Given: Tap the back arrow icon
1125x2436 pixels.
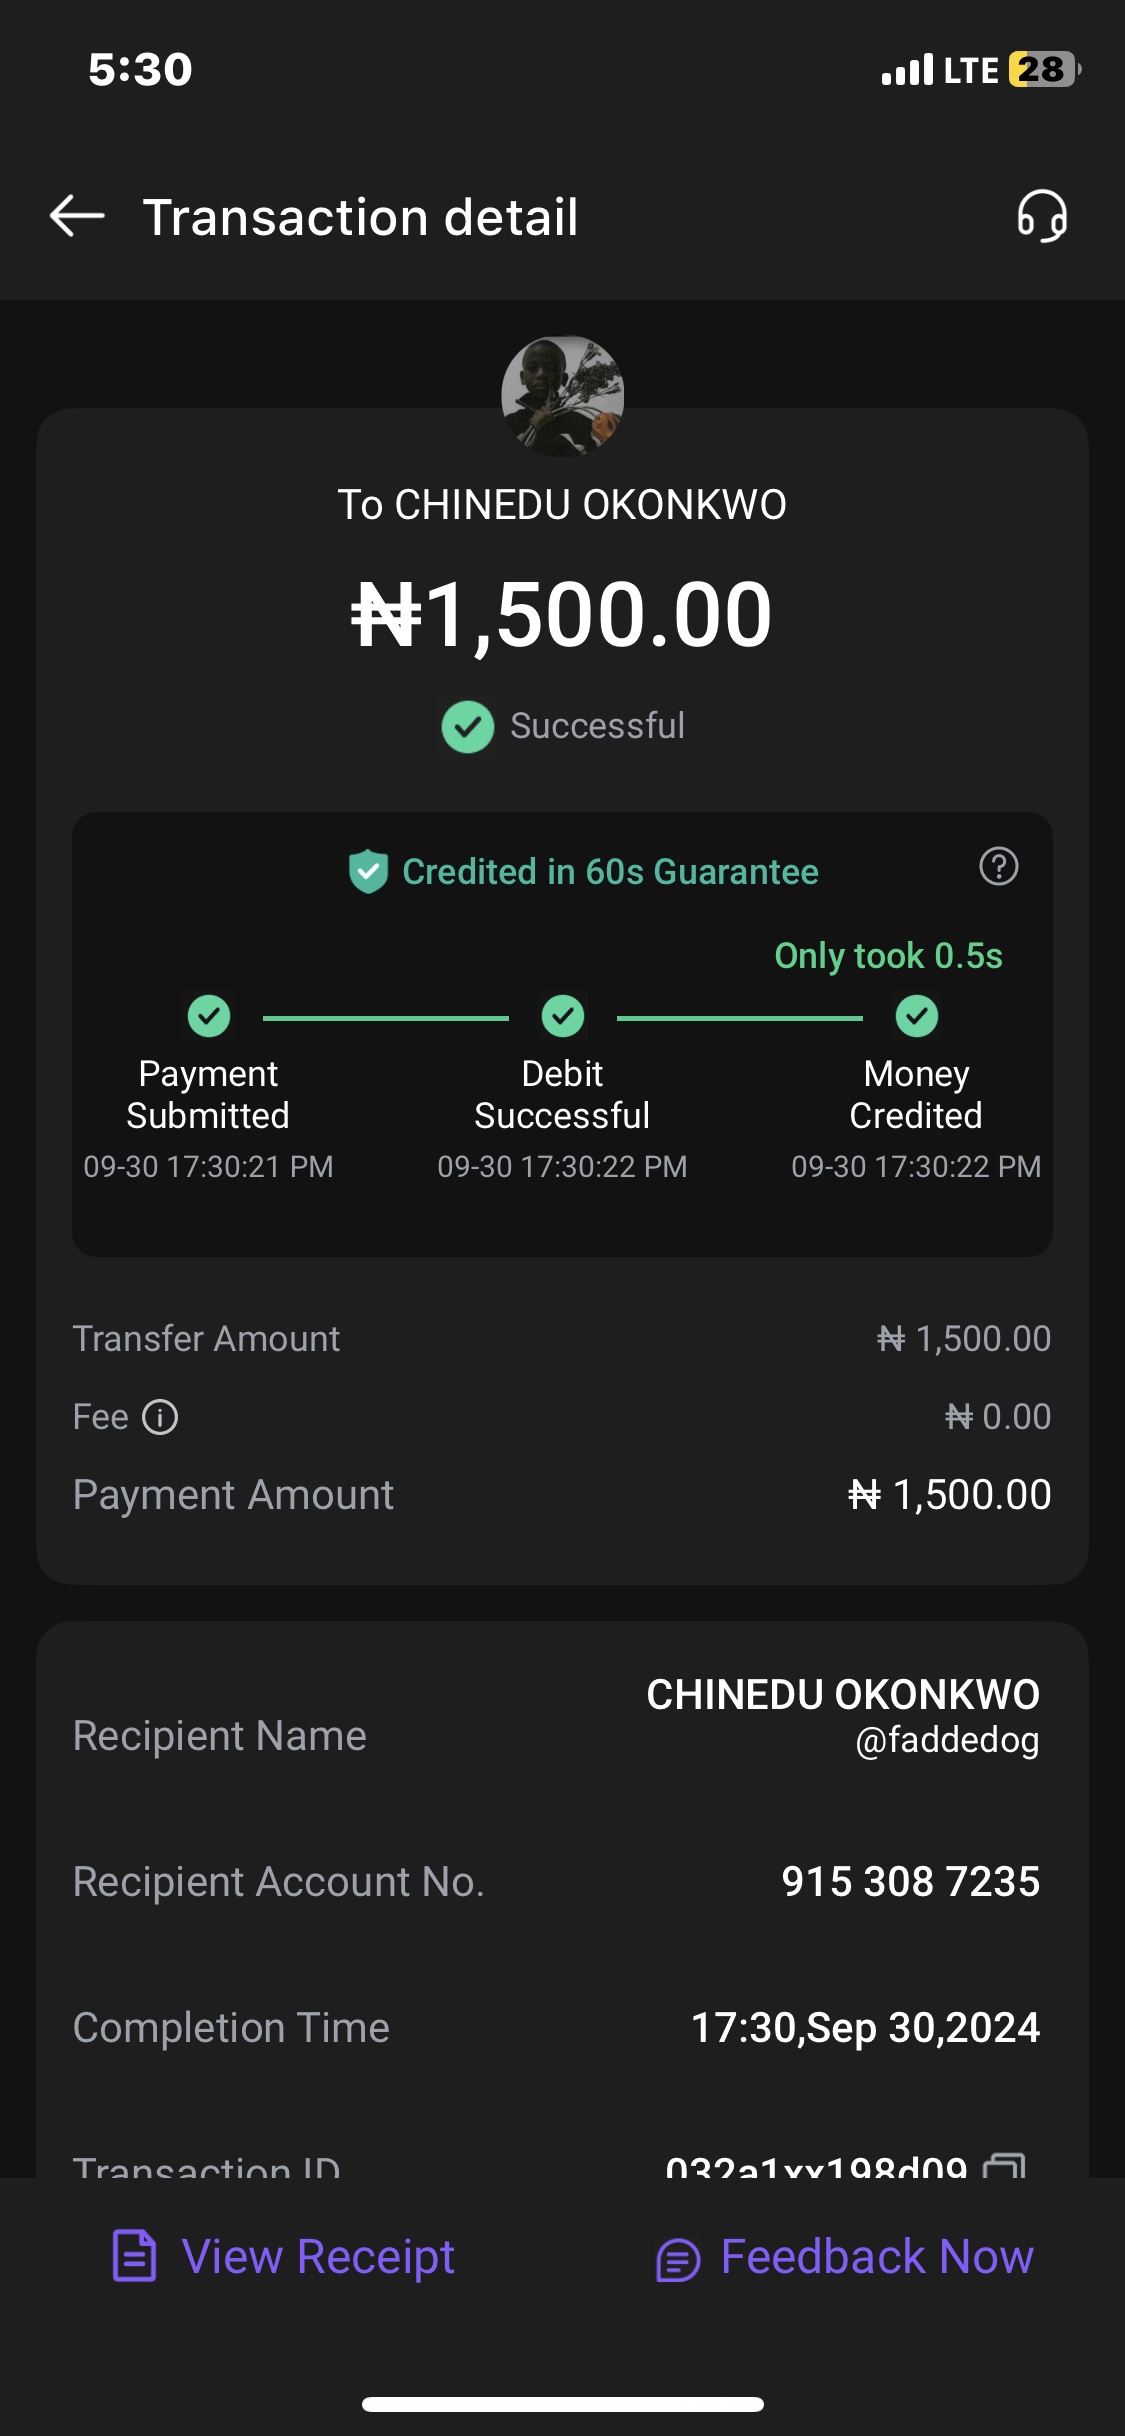Looking at the screenshot, I should (x=77, y=216).
